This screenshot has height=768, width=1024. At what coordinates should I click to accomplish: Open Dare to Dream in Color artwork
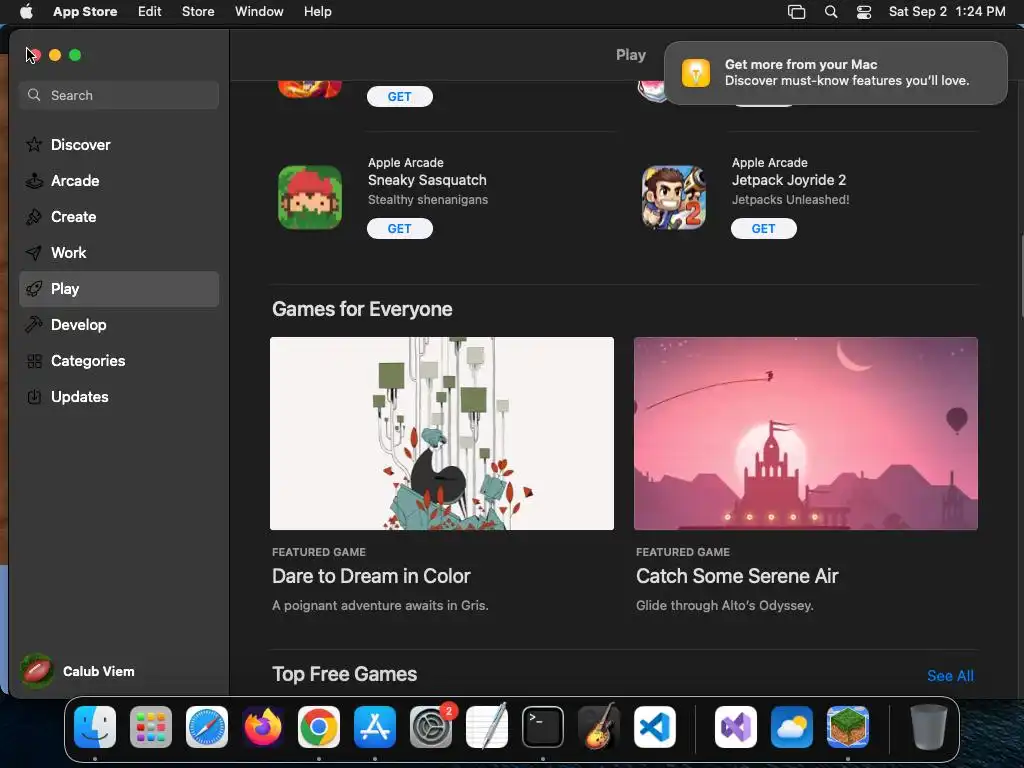(441, 434)
